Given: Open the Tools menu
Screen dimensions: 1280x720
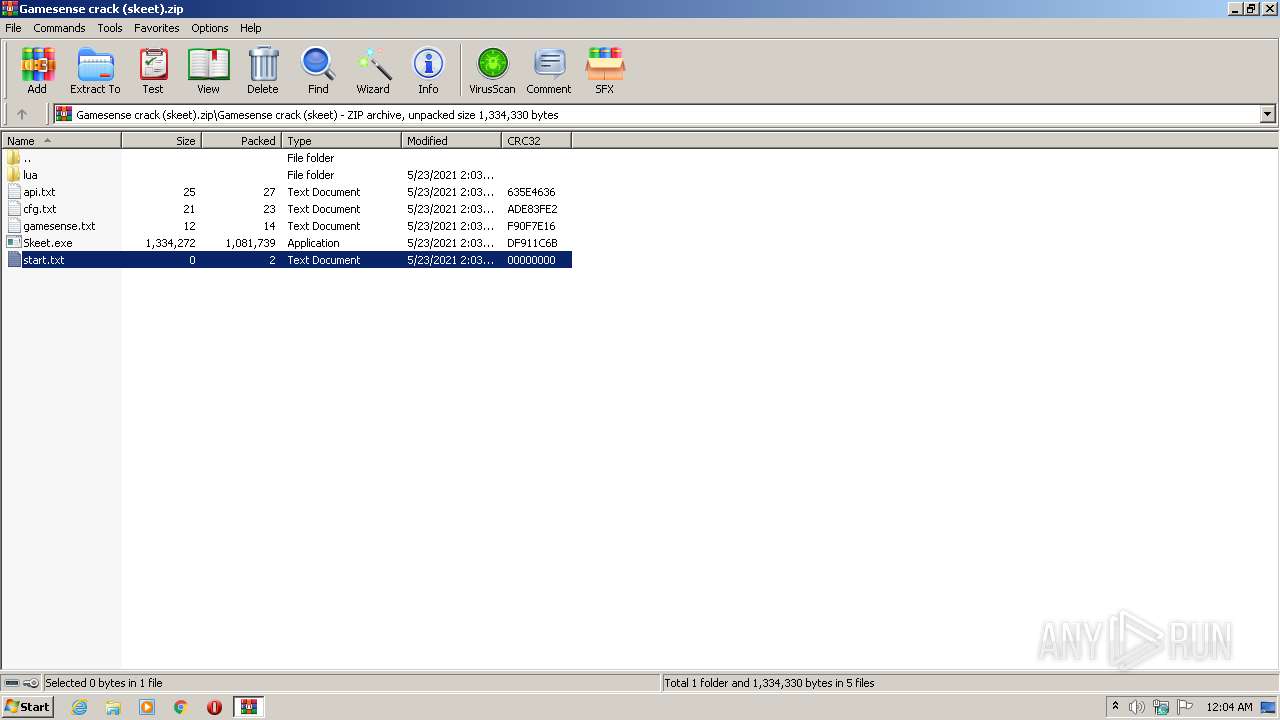Looking at the screenshot, I should point(110,28).
